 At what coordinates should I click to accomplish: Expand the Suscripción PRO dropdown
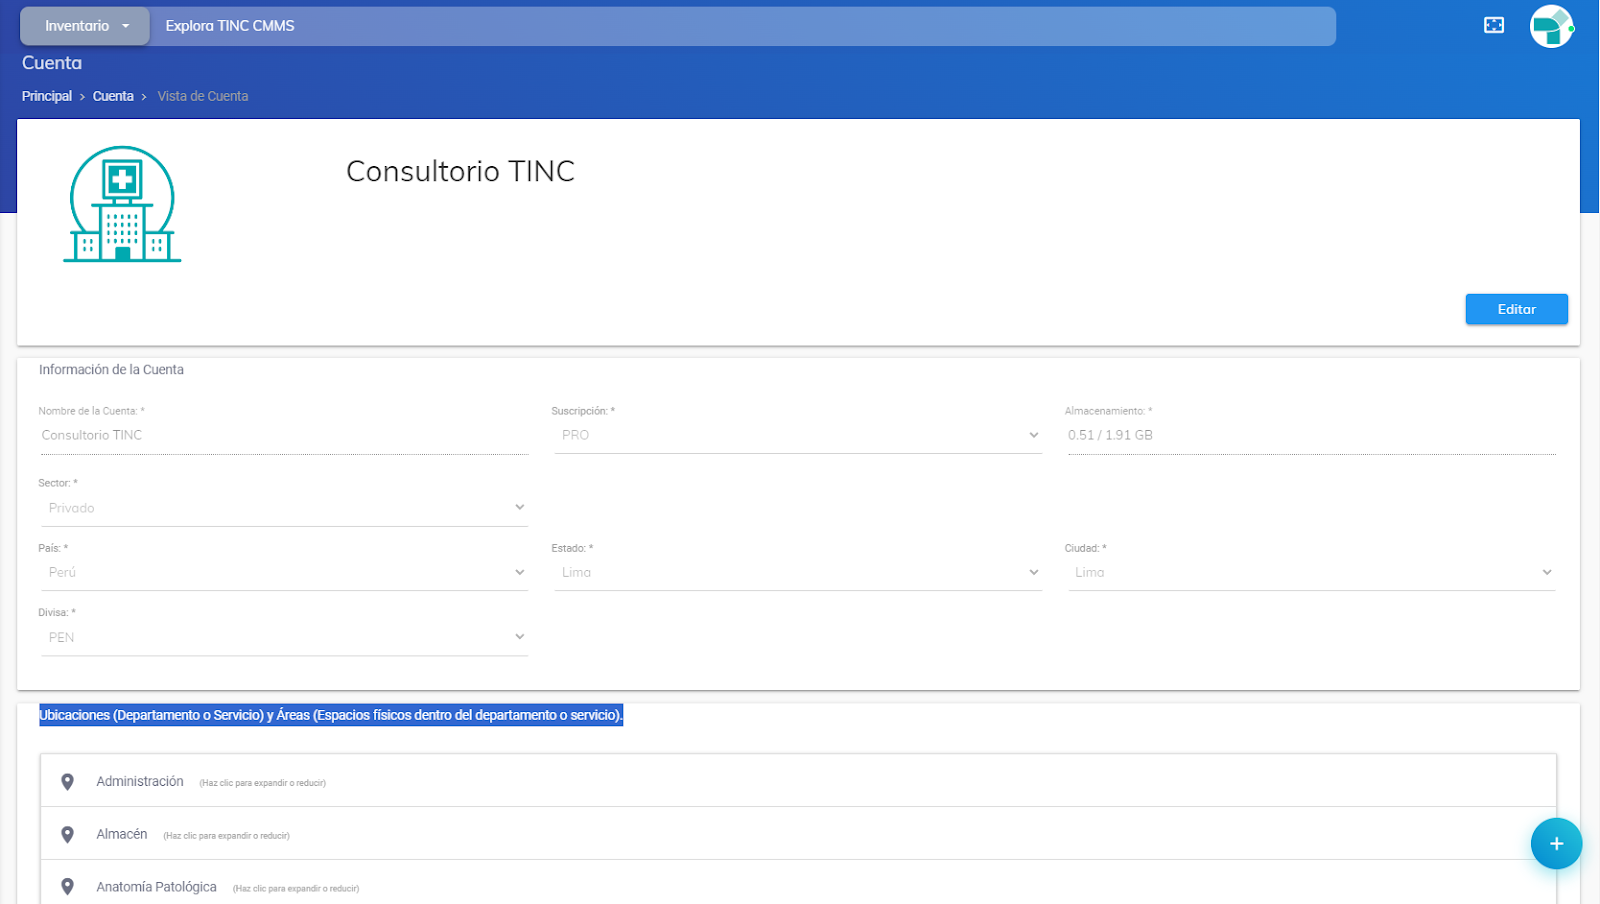point(797,435)
